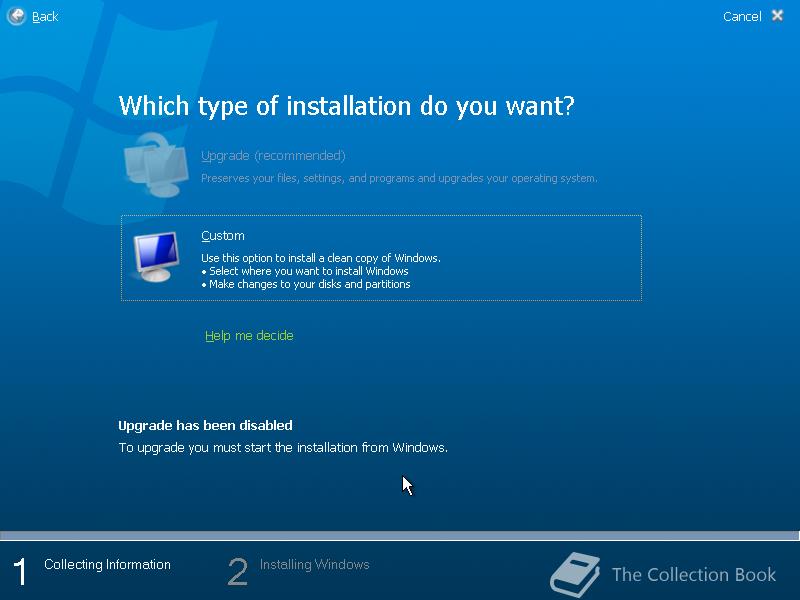Click the X icon beside Cancel
The width and height of the screenshot is (800, 600).
[777, 16]
